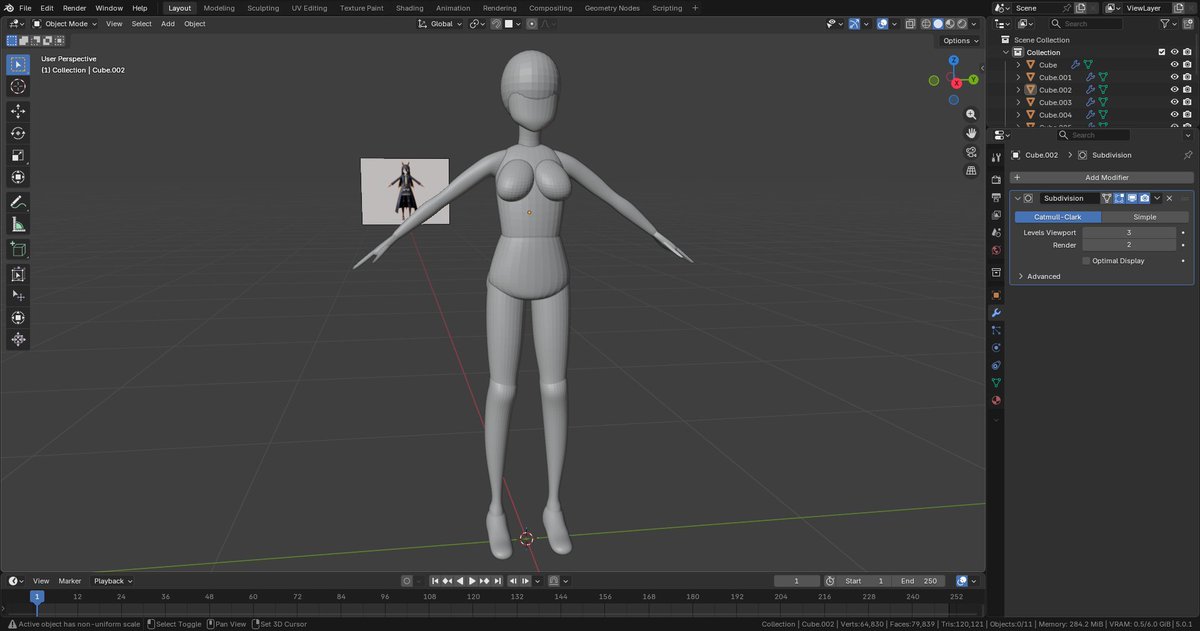1200x631 pixels.
Task: Open the Render menu
Action: tap(75, 8)
